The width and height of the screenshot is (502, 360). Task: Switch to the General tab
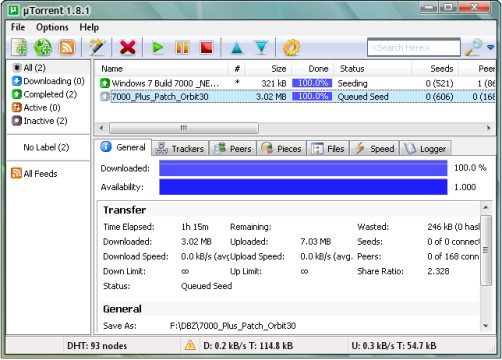coord(123,147)
